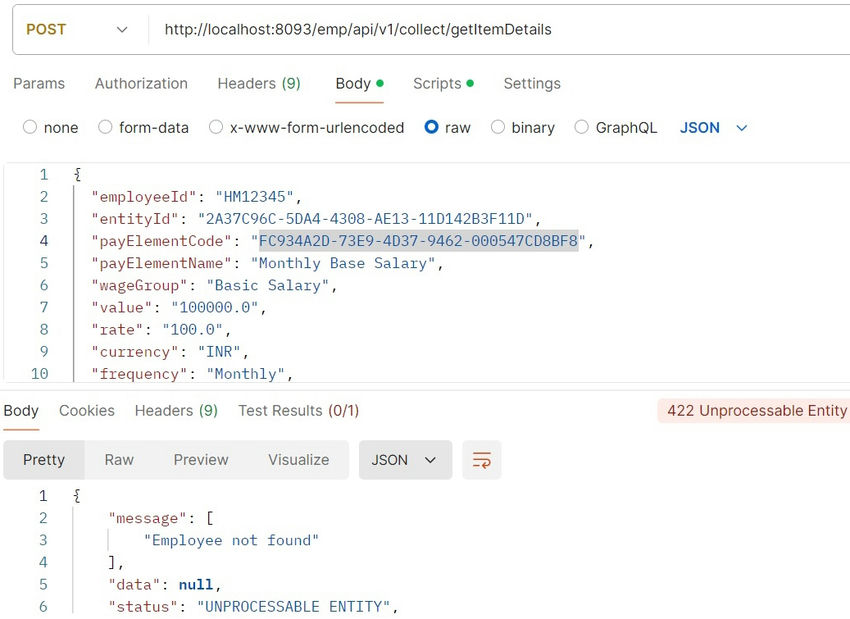Switch to the Settings tab
Image resolution: width=850 pixels, height=619 pixels.
point(532,84)
